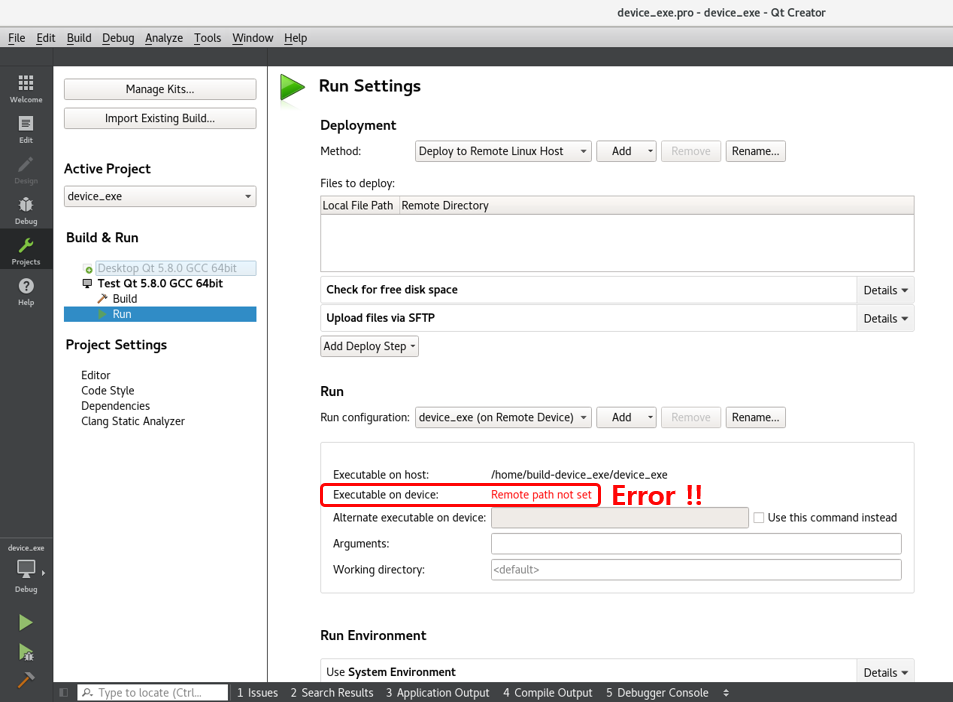Open the File menu
The height and width of the screenshot is (702, 953).
pos(16,38)
